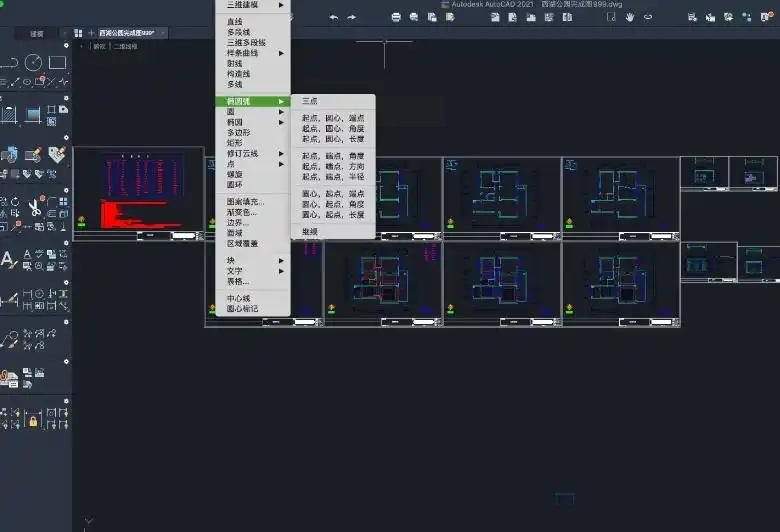Select 起点, 端点, 半径 in submenu
This screenshot has height=532, width=780.
(x=333, y=177)
